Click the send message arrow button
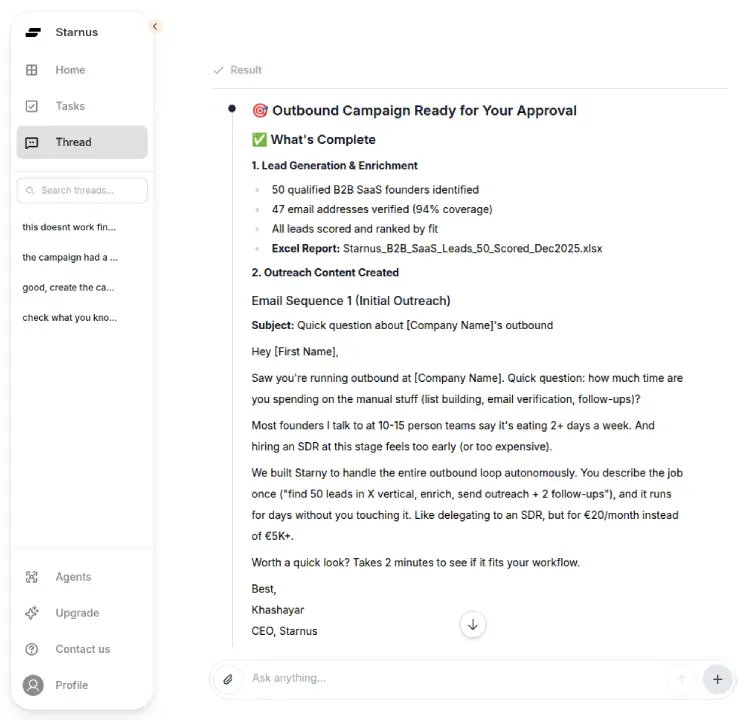Screen dimensions: 741x720 click(x=682, y=679)
